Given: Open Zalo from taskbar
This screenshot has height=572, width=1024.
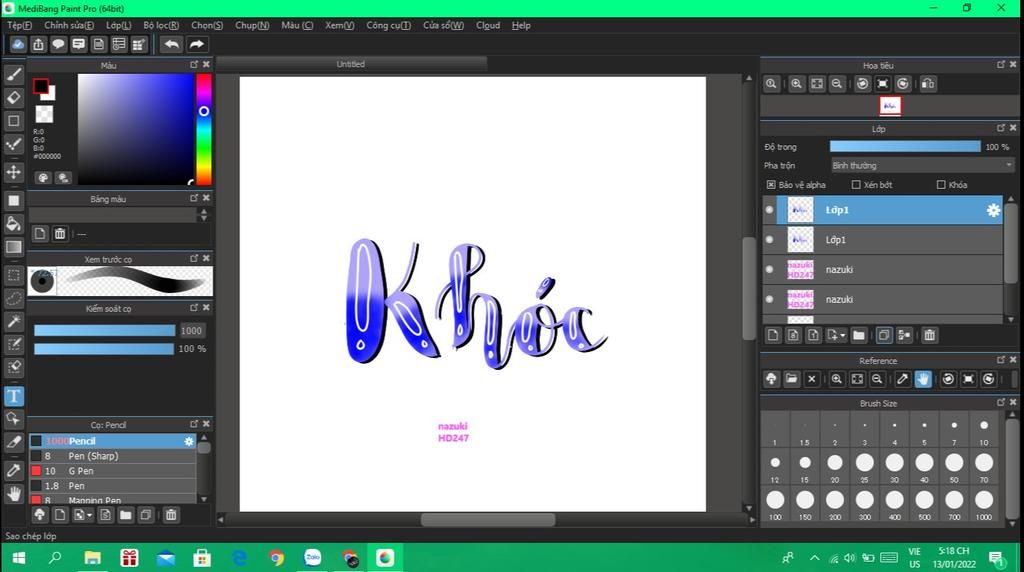Looking at the screenshot, I should tap(313, 558).
